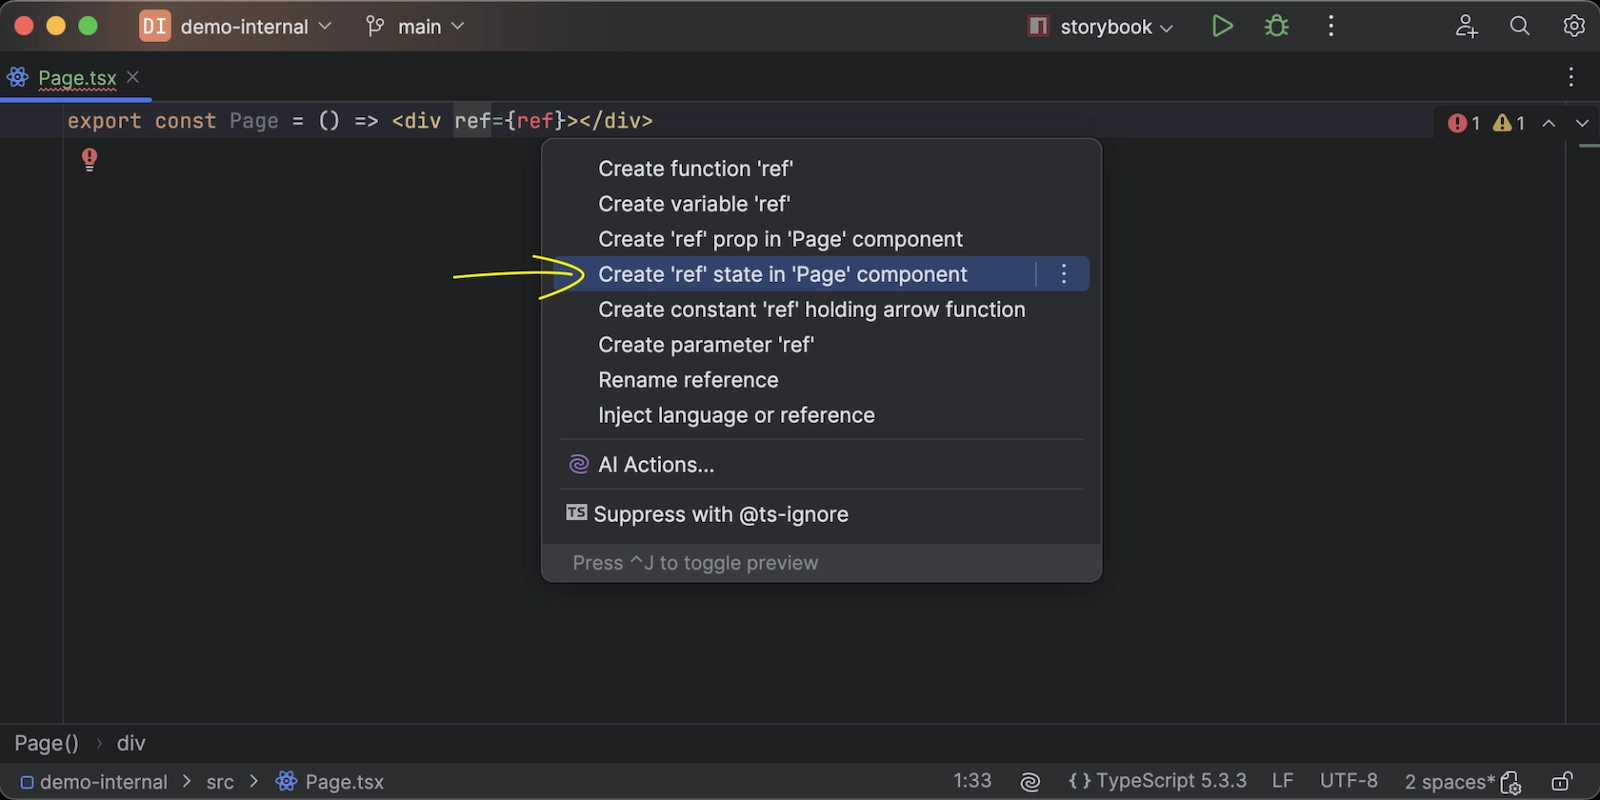The image size is (1600, 800).
Task: Close the Page.tsx tab
Action: [133, 77]
